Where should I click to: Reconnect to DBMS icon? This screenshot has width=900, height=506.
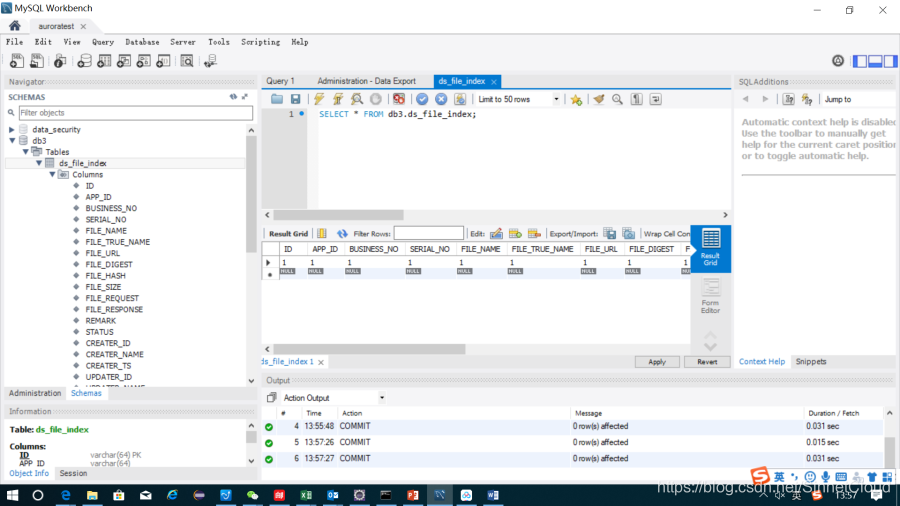[x=210, y=61]
